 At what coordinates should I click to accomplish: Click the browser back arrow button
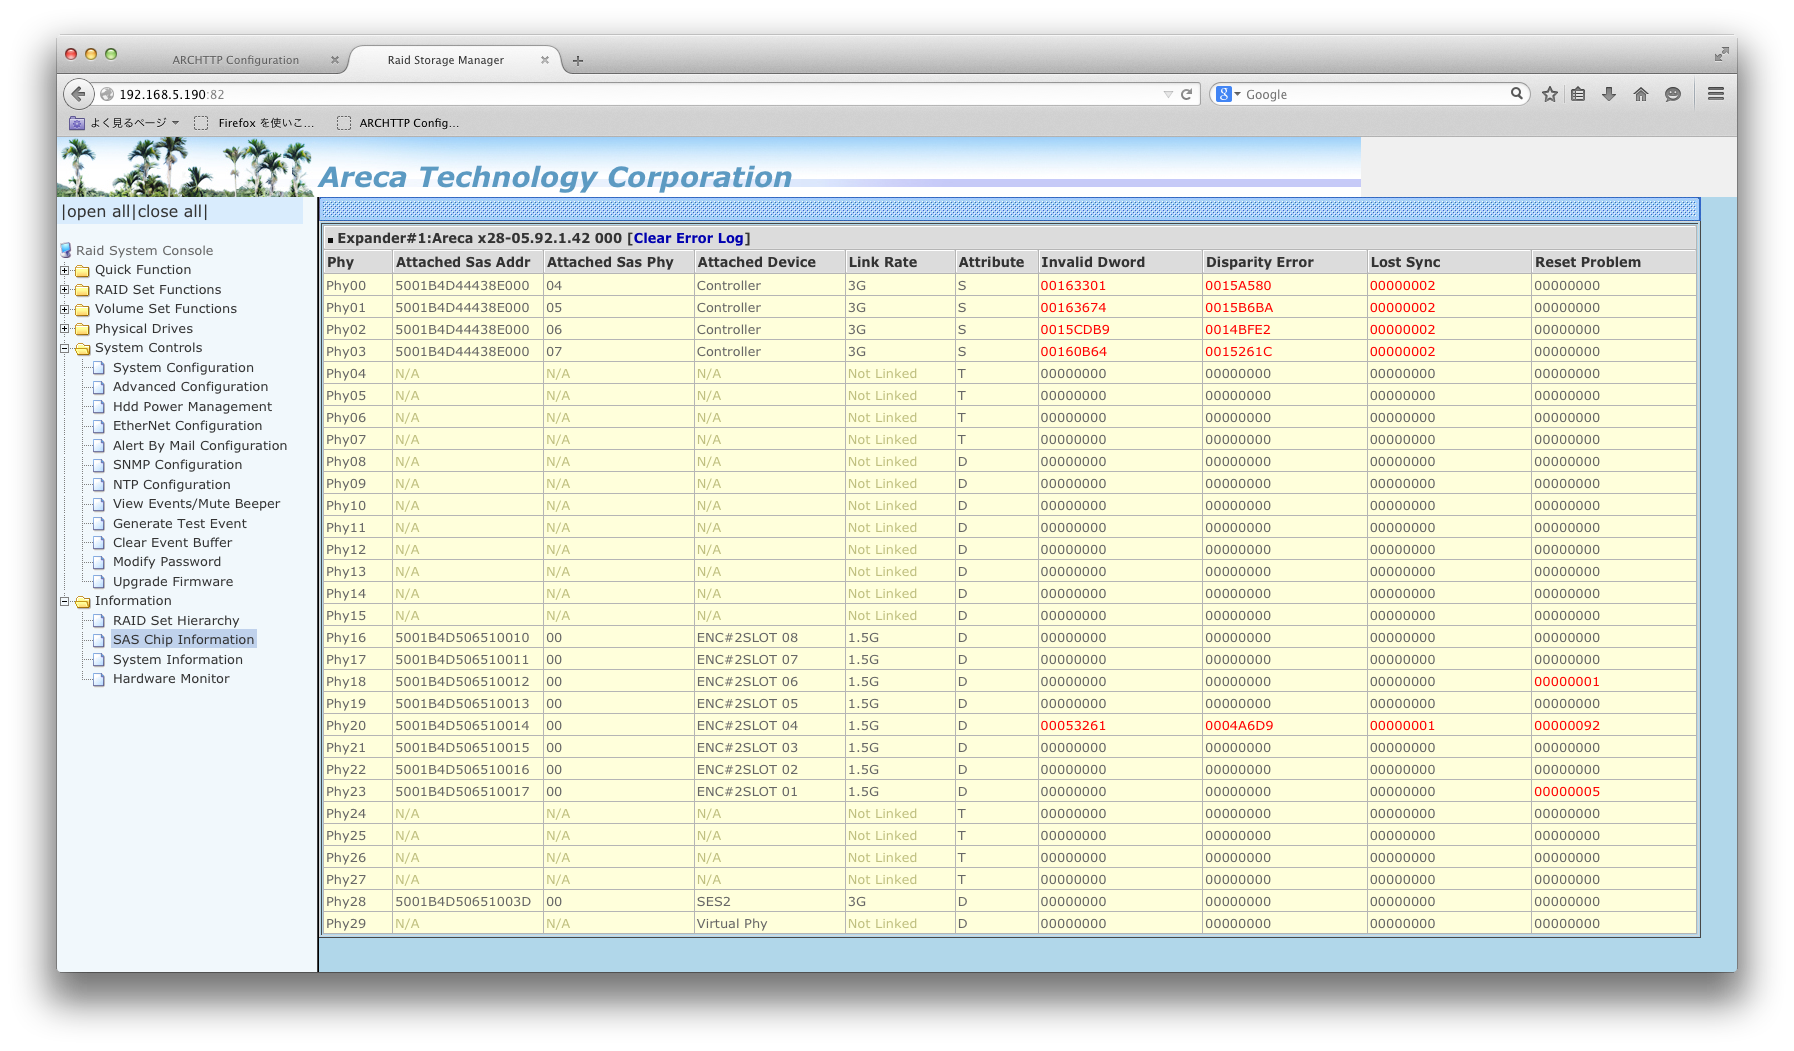coord(78,94)
